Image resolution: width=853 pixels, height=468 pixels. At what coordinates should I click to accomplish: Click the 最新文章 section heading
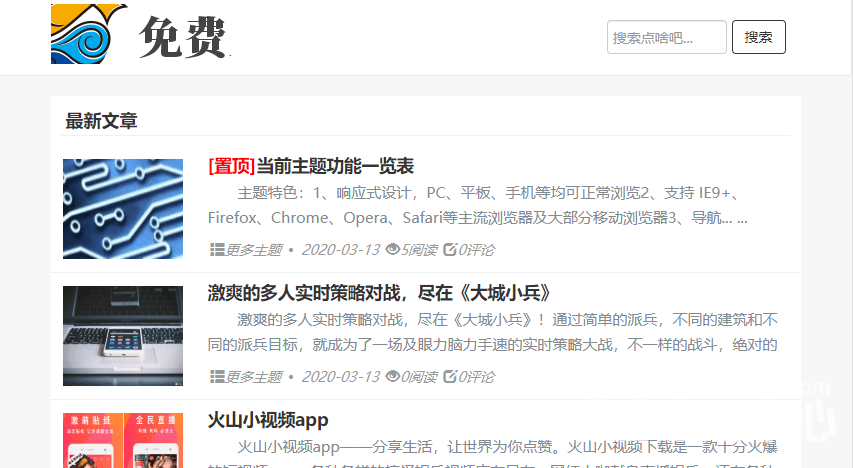[x=101, y=121]
